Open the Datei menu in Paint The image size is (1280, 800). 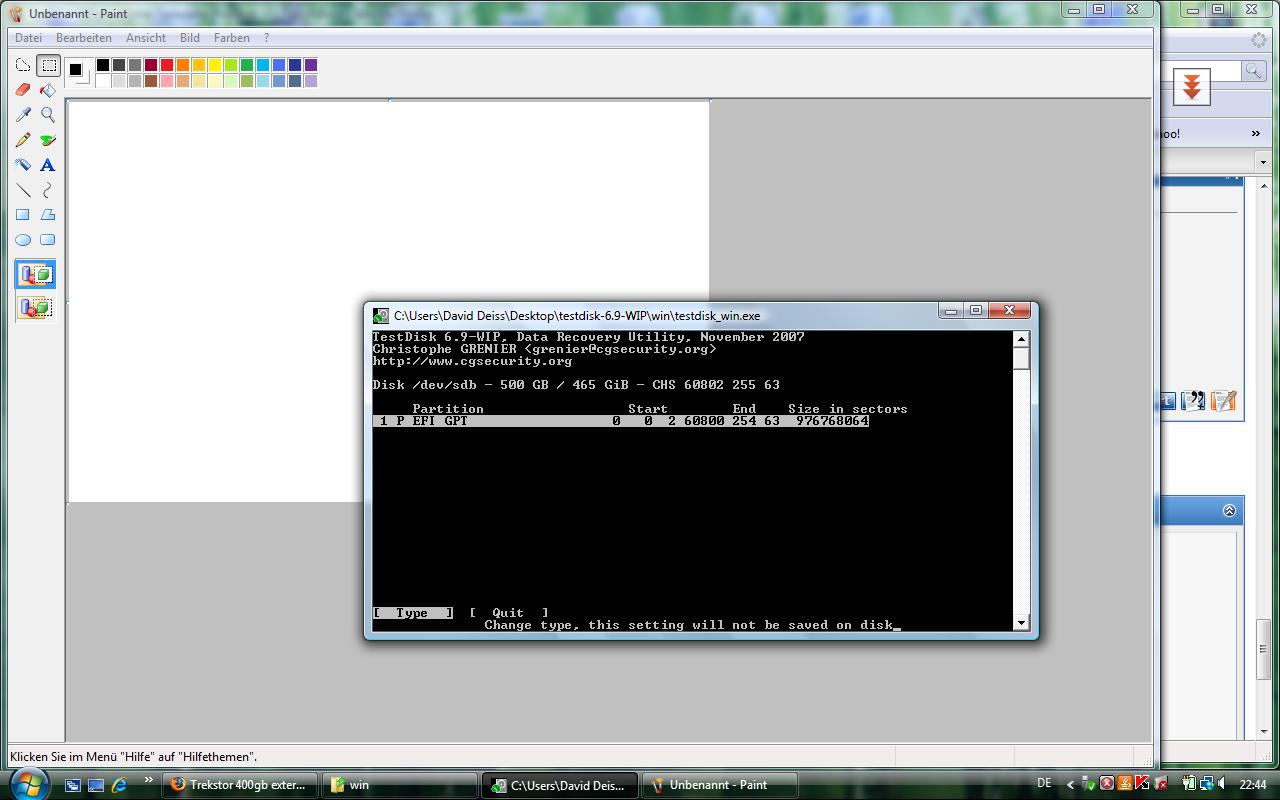28,38
